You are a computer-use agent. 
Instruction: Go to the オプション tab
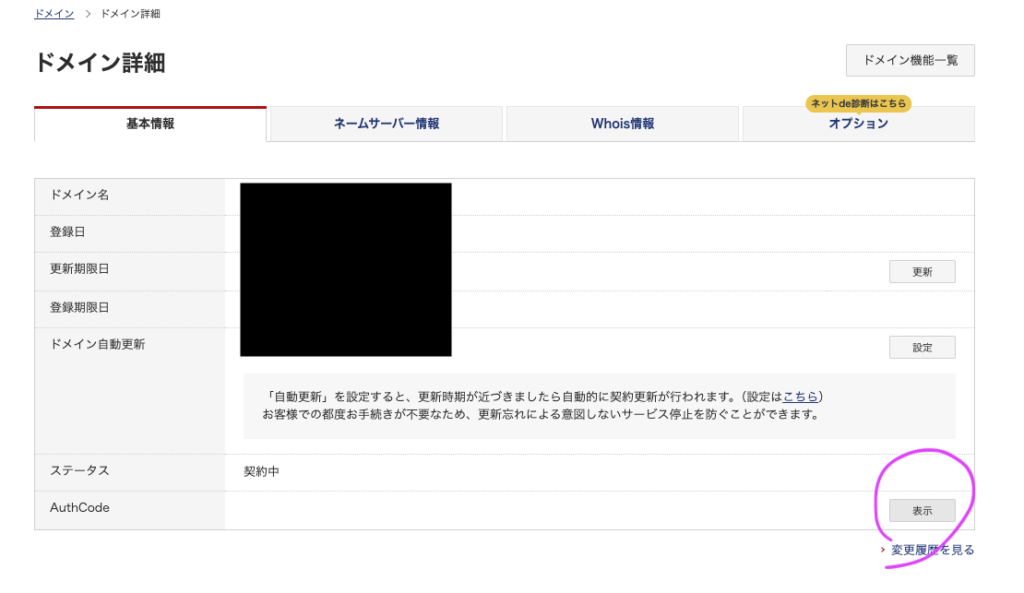[x=858, y=123]
